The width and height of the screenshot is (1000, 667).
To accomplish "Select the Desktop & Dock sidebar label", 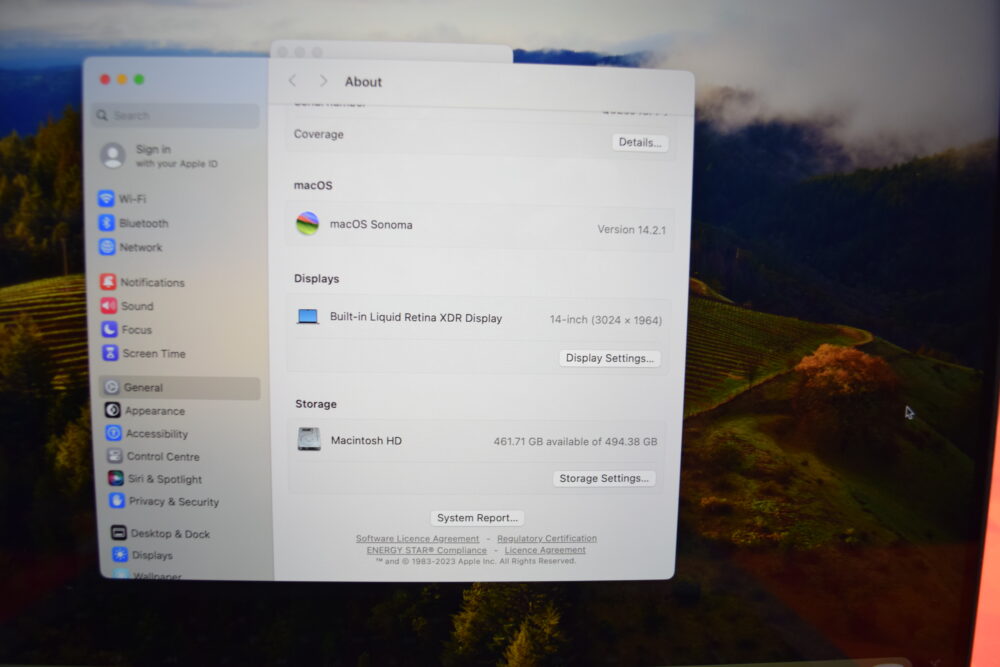I will pos(170,534).
